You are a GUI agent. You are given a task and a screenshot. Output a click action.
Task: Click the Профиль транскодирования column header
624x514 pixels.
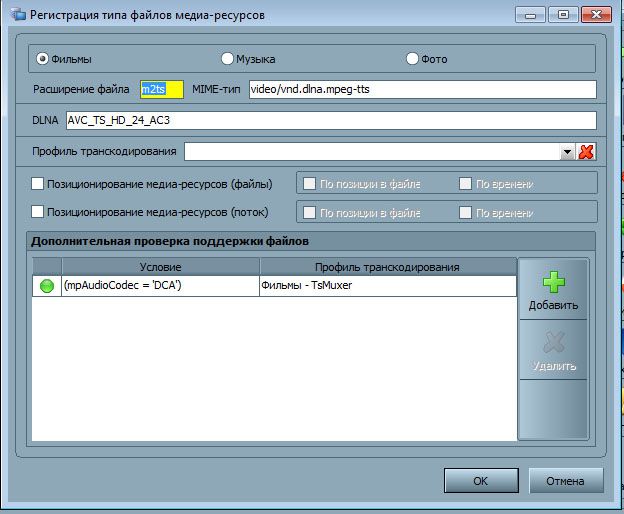(387, 267)
